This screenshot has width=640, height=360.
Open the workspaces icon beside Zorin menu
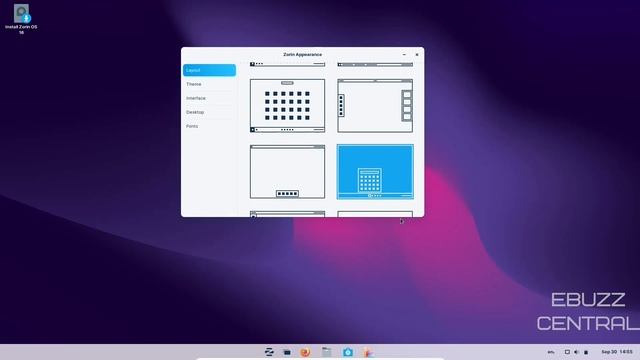287,352
